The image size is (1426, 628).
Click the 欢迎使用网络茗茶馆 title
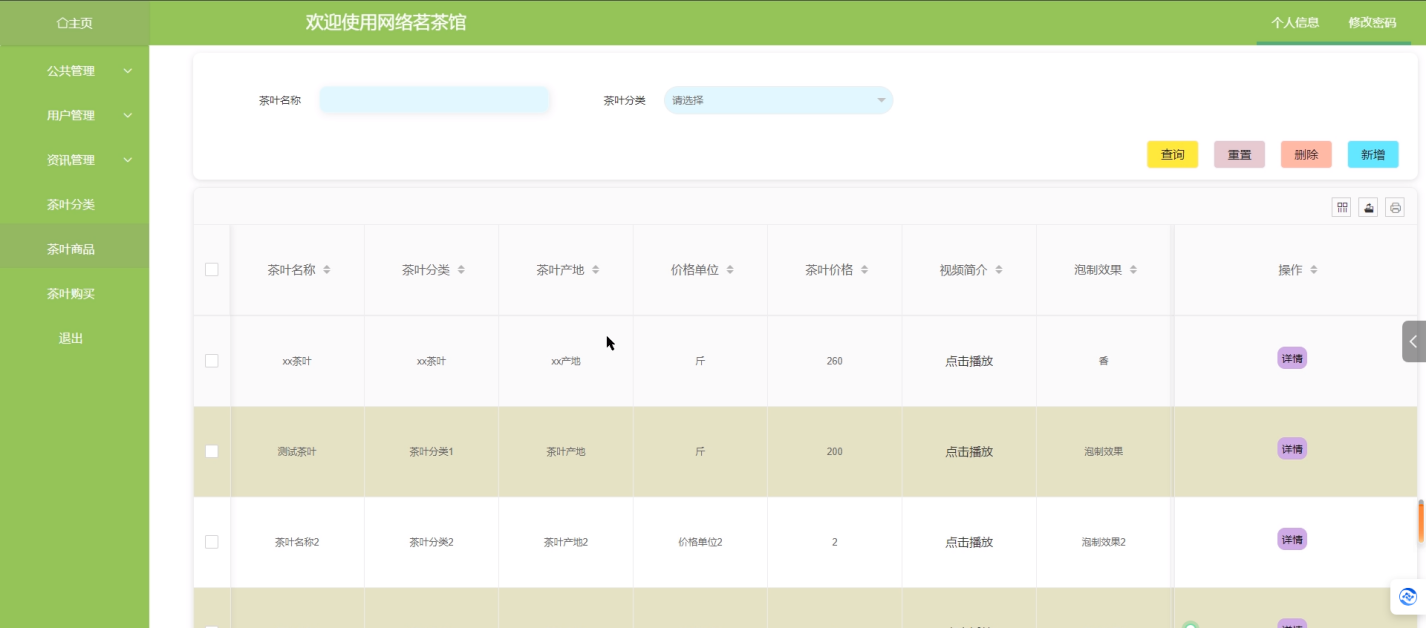click(x=386, y=22)
